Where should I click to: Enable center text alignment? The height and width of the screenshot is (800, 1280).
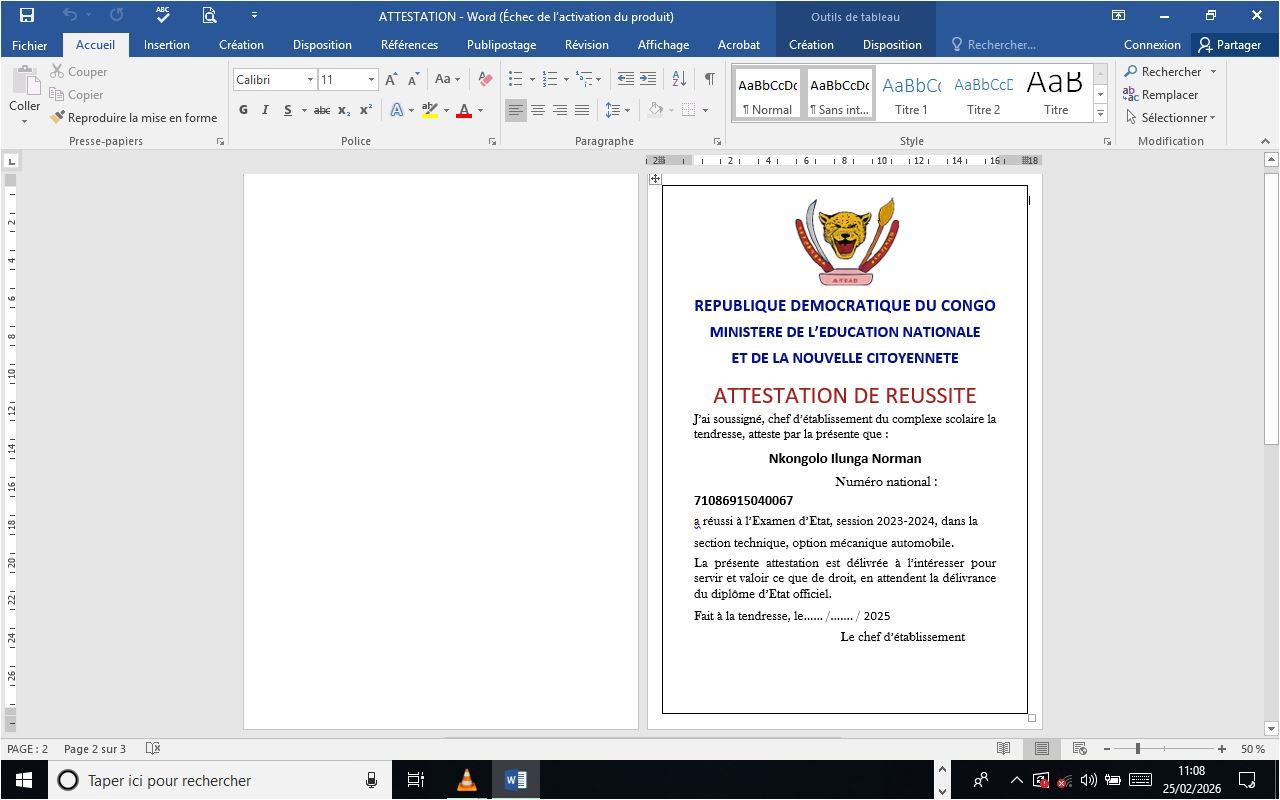(x=538, y=110)
